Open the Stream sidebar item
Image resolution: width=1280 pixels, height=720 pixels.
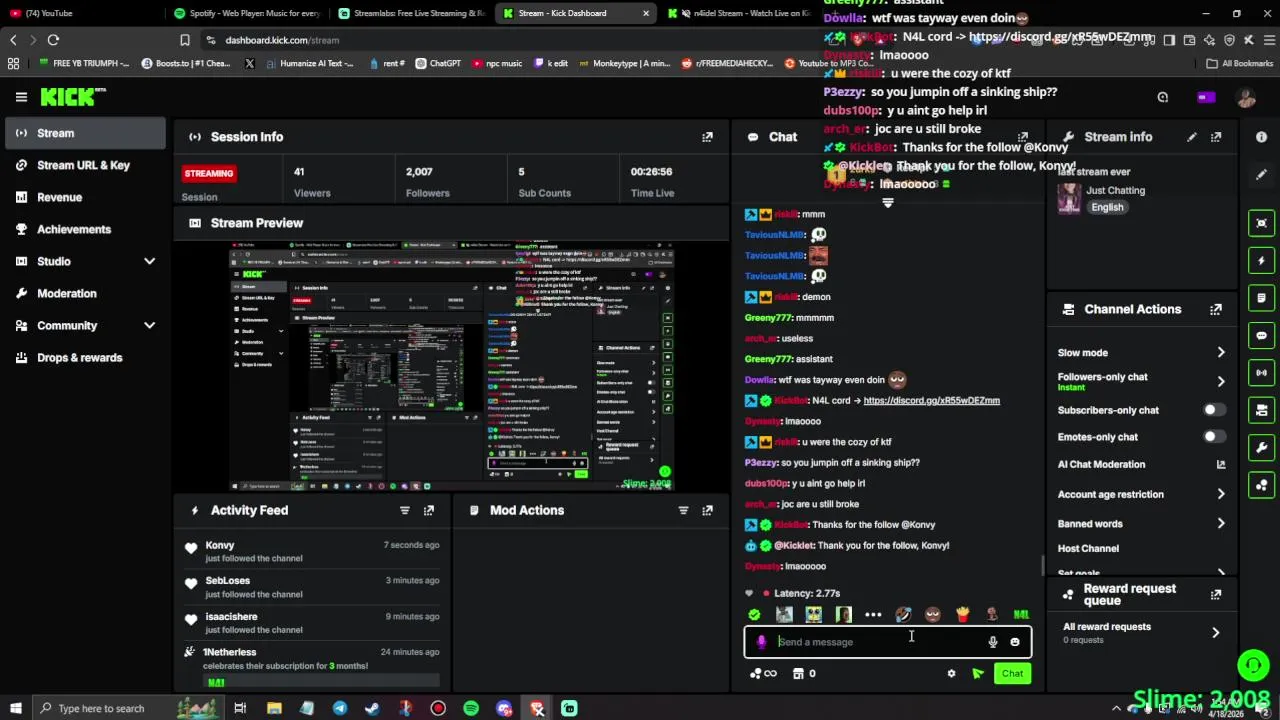point(85,133)
